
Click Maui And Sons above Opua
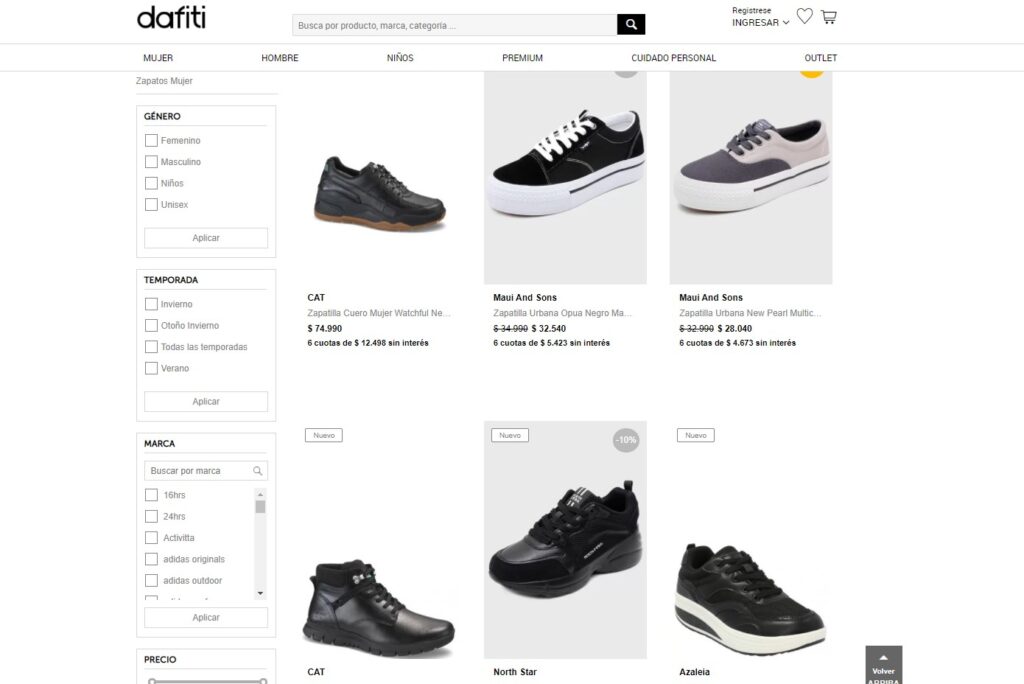pos(525,297)
